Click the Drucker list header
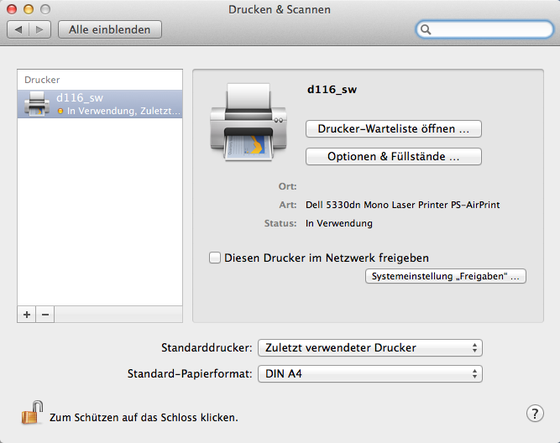560x443 pixels. 42,80
